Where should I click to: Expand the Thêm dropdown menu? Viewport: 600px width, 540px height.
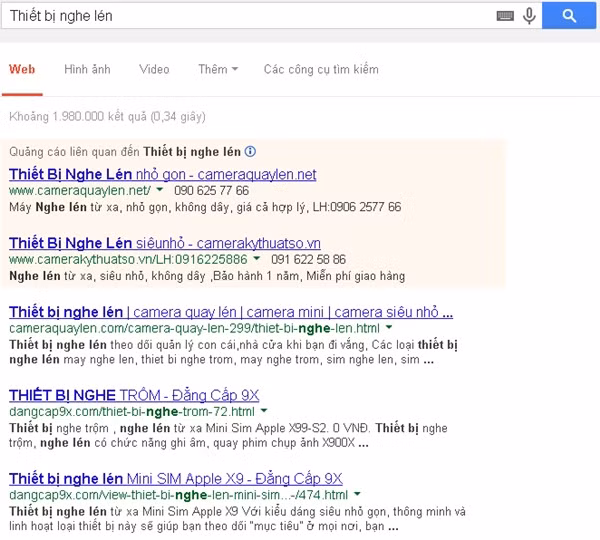(218, 69)
